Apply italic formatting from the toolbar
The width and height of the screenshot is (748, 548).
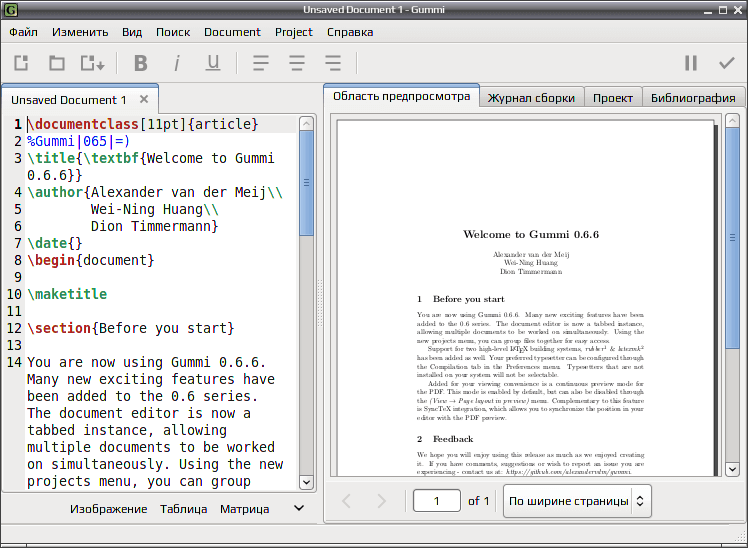click(x=177, y=63)
